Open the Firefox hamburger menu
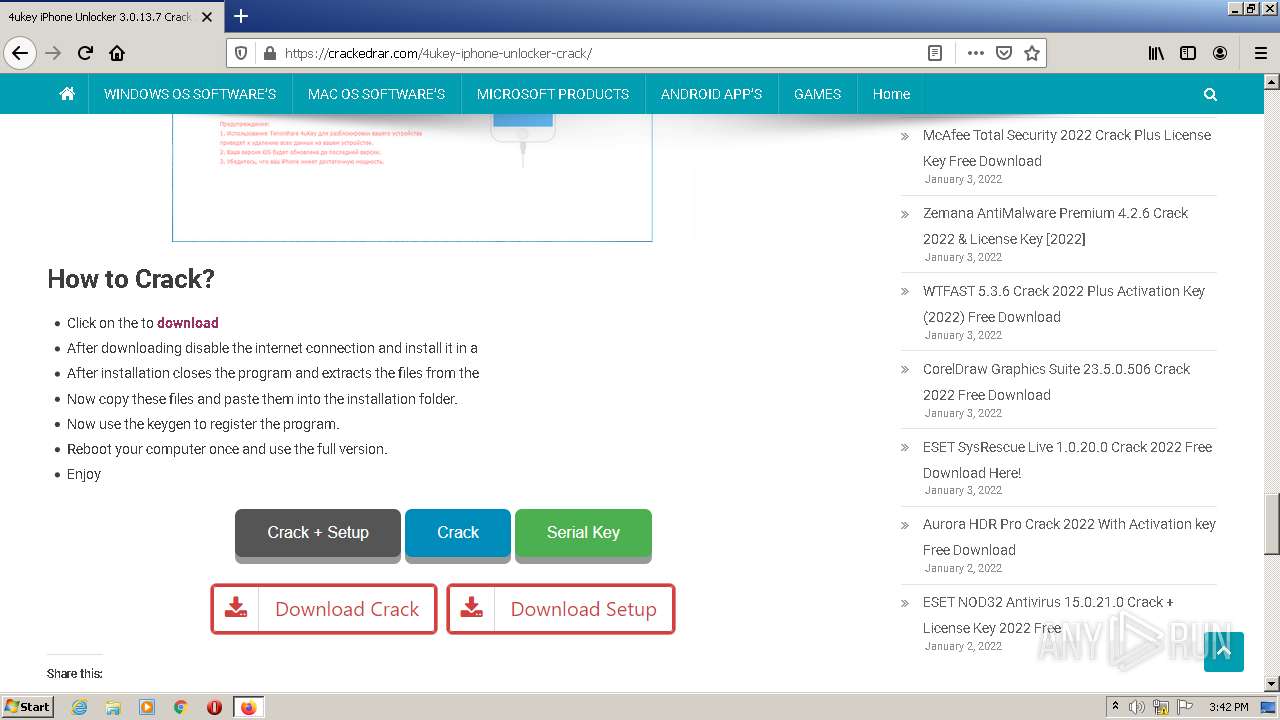Viewport: 1280px width, 720px height. (1261, 53)
